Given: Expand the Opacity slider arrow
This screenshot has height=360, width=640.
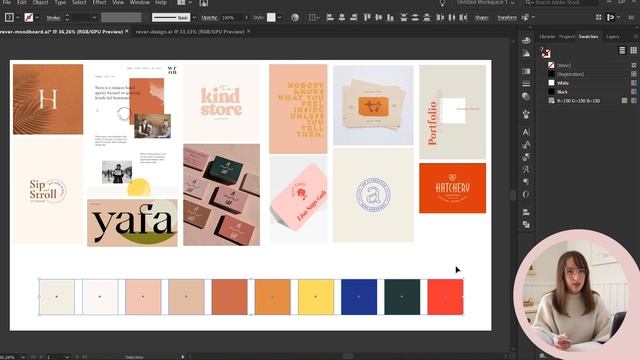Looking at the screenshot, I should coord(246,18).
